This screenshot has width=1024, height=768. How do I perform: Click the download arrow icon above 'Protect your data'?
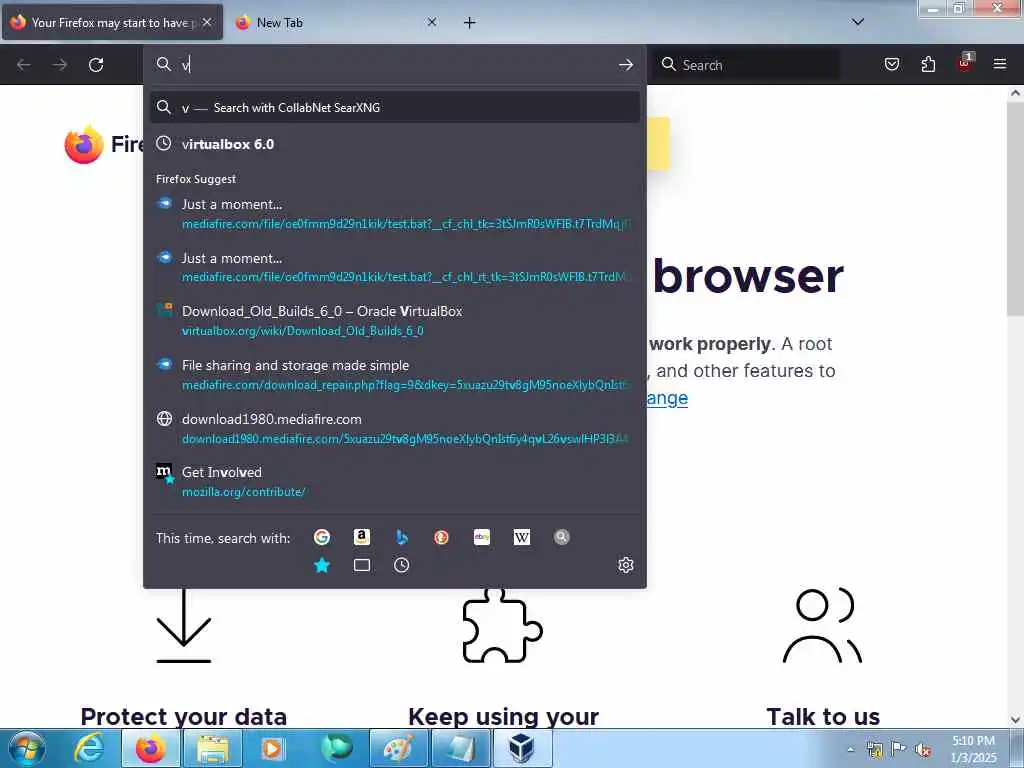[184, 626]
